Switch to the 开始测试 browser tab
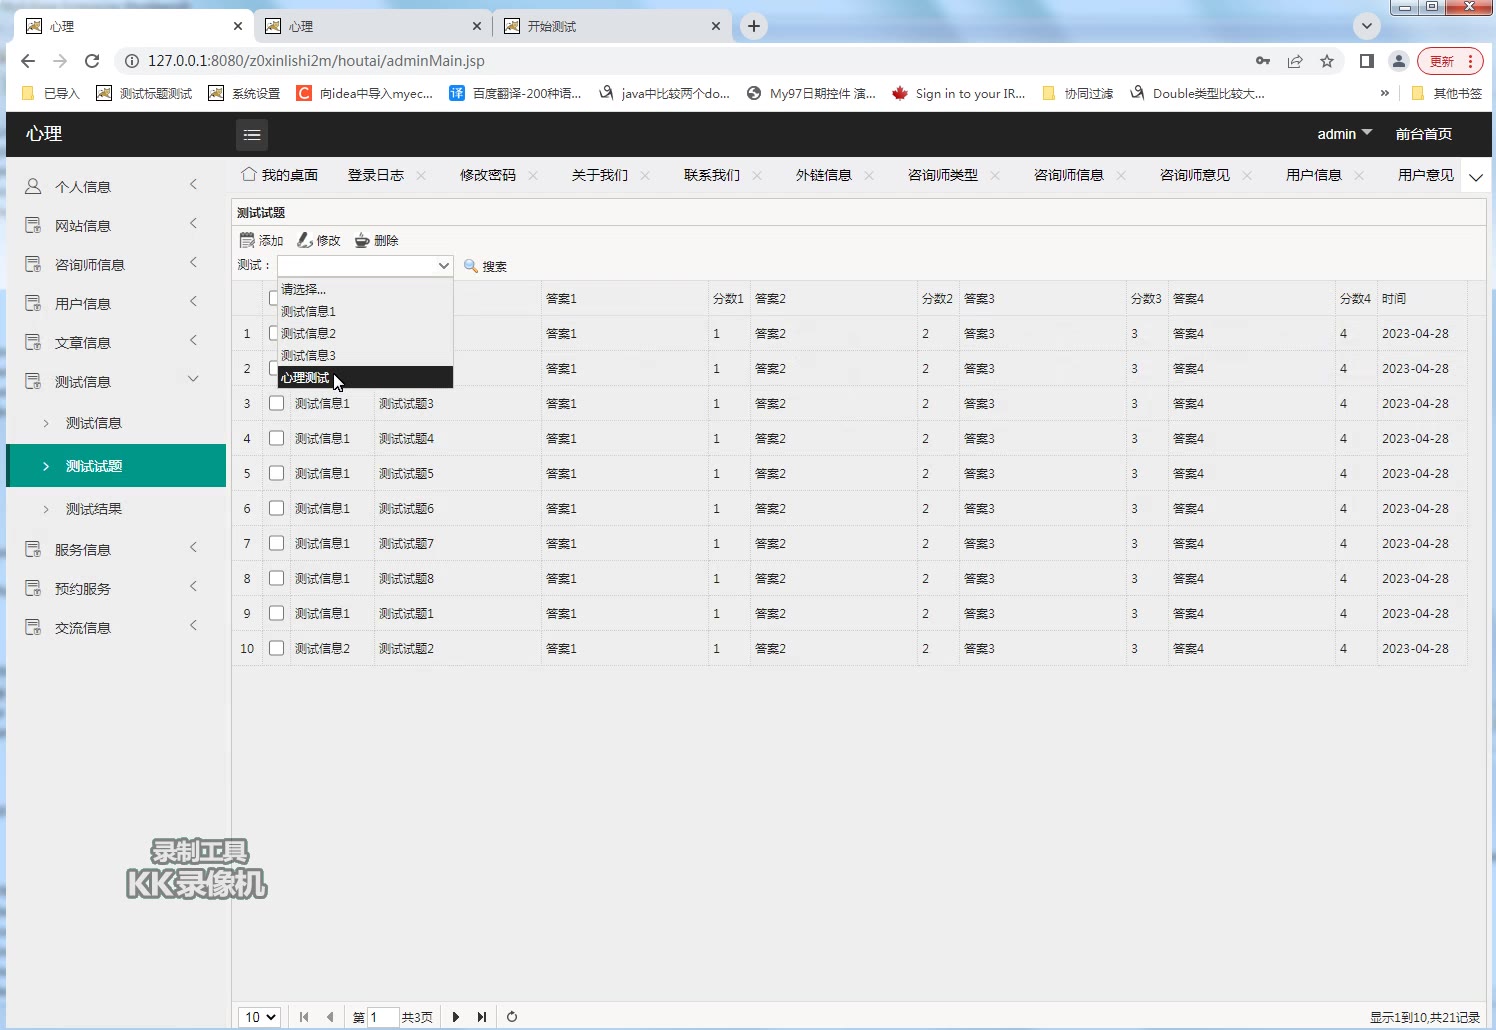This screenshot has height=1030, width=1496. [x=612, y=26]
